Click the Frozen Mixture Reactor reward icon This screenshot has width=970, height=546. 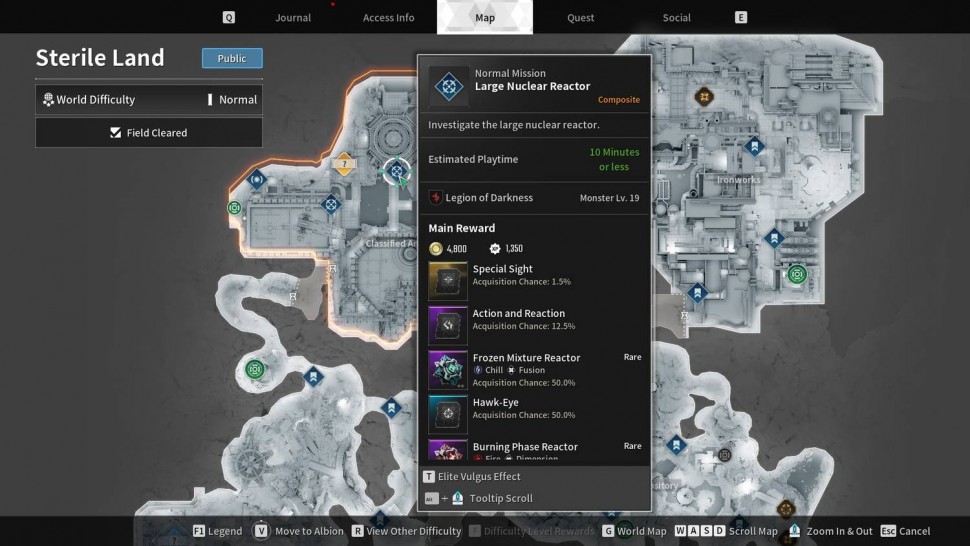448,369
